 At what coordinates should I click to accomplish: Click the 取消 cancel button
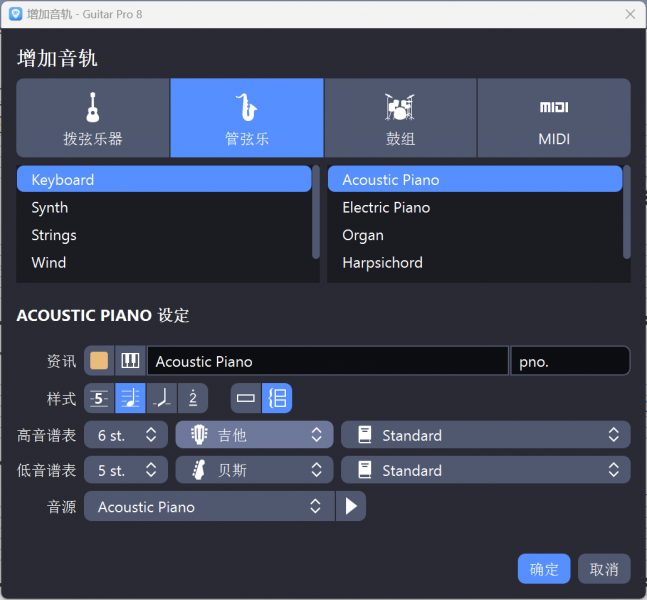tap(604, 569)
